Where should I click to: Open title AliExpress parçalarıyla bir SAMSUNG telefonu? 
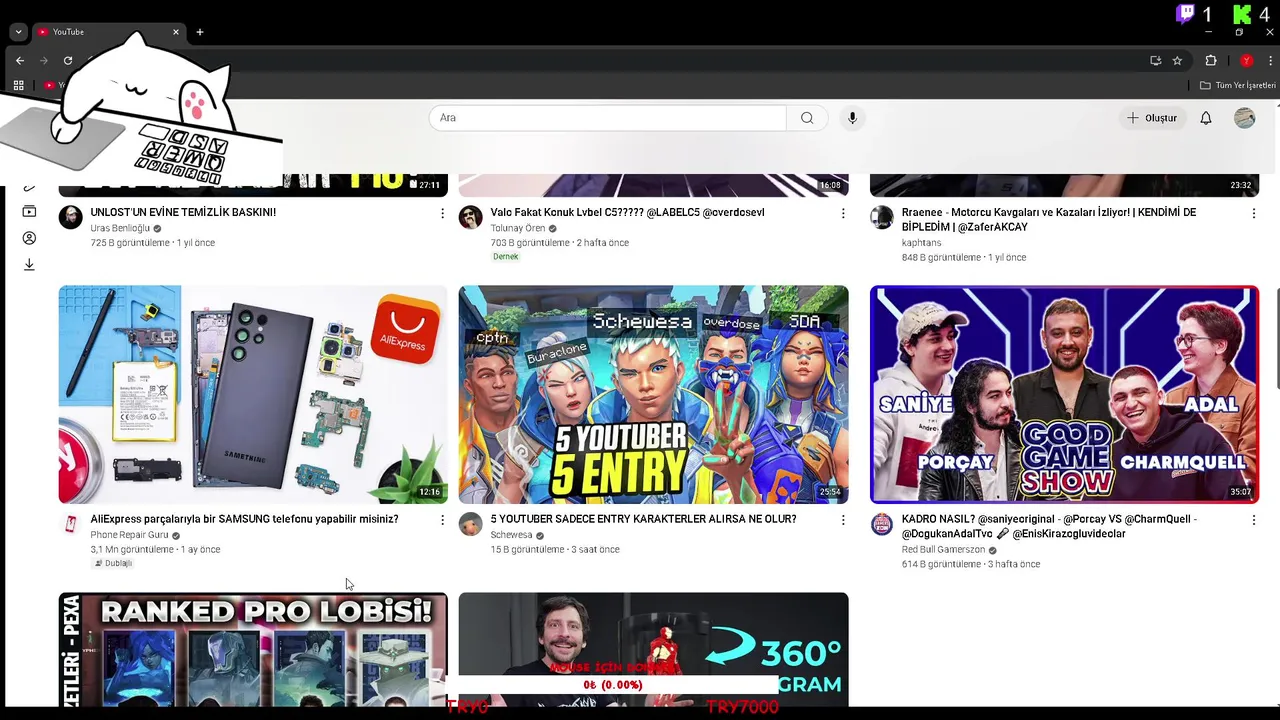tap(244, 519)
